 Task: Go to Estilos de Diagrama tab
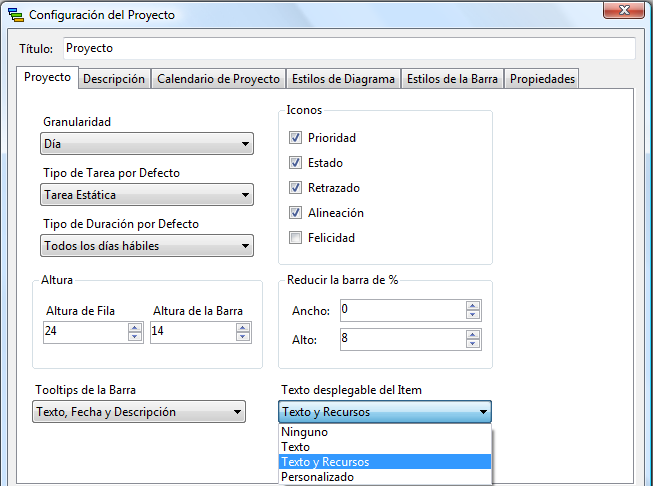coord(343,79)
